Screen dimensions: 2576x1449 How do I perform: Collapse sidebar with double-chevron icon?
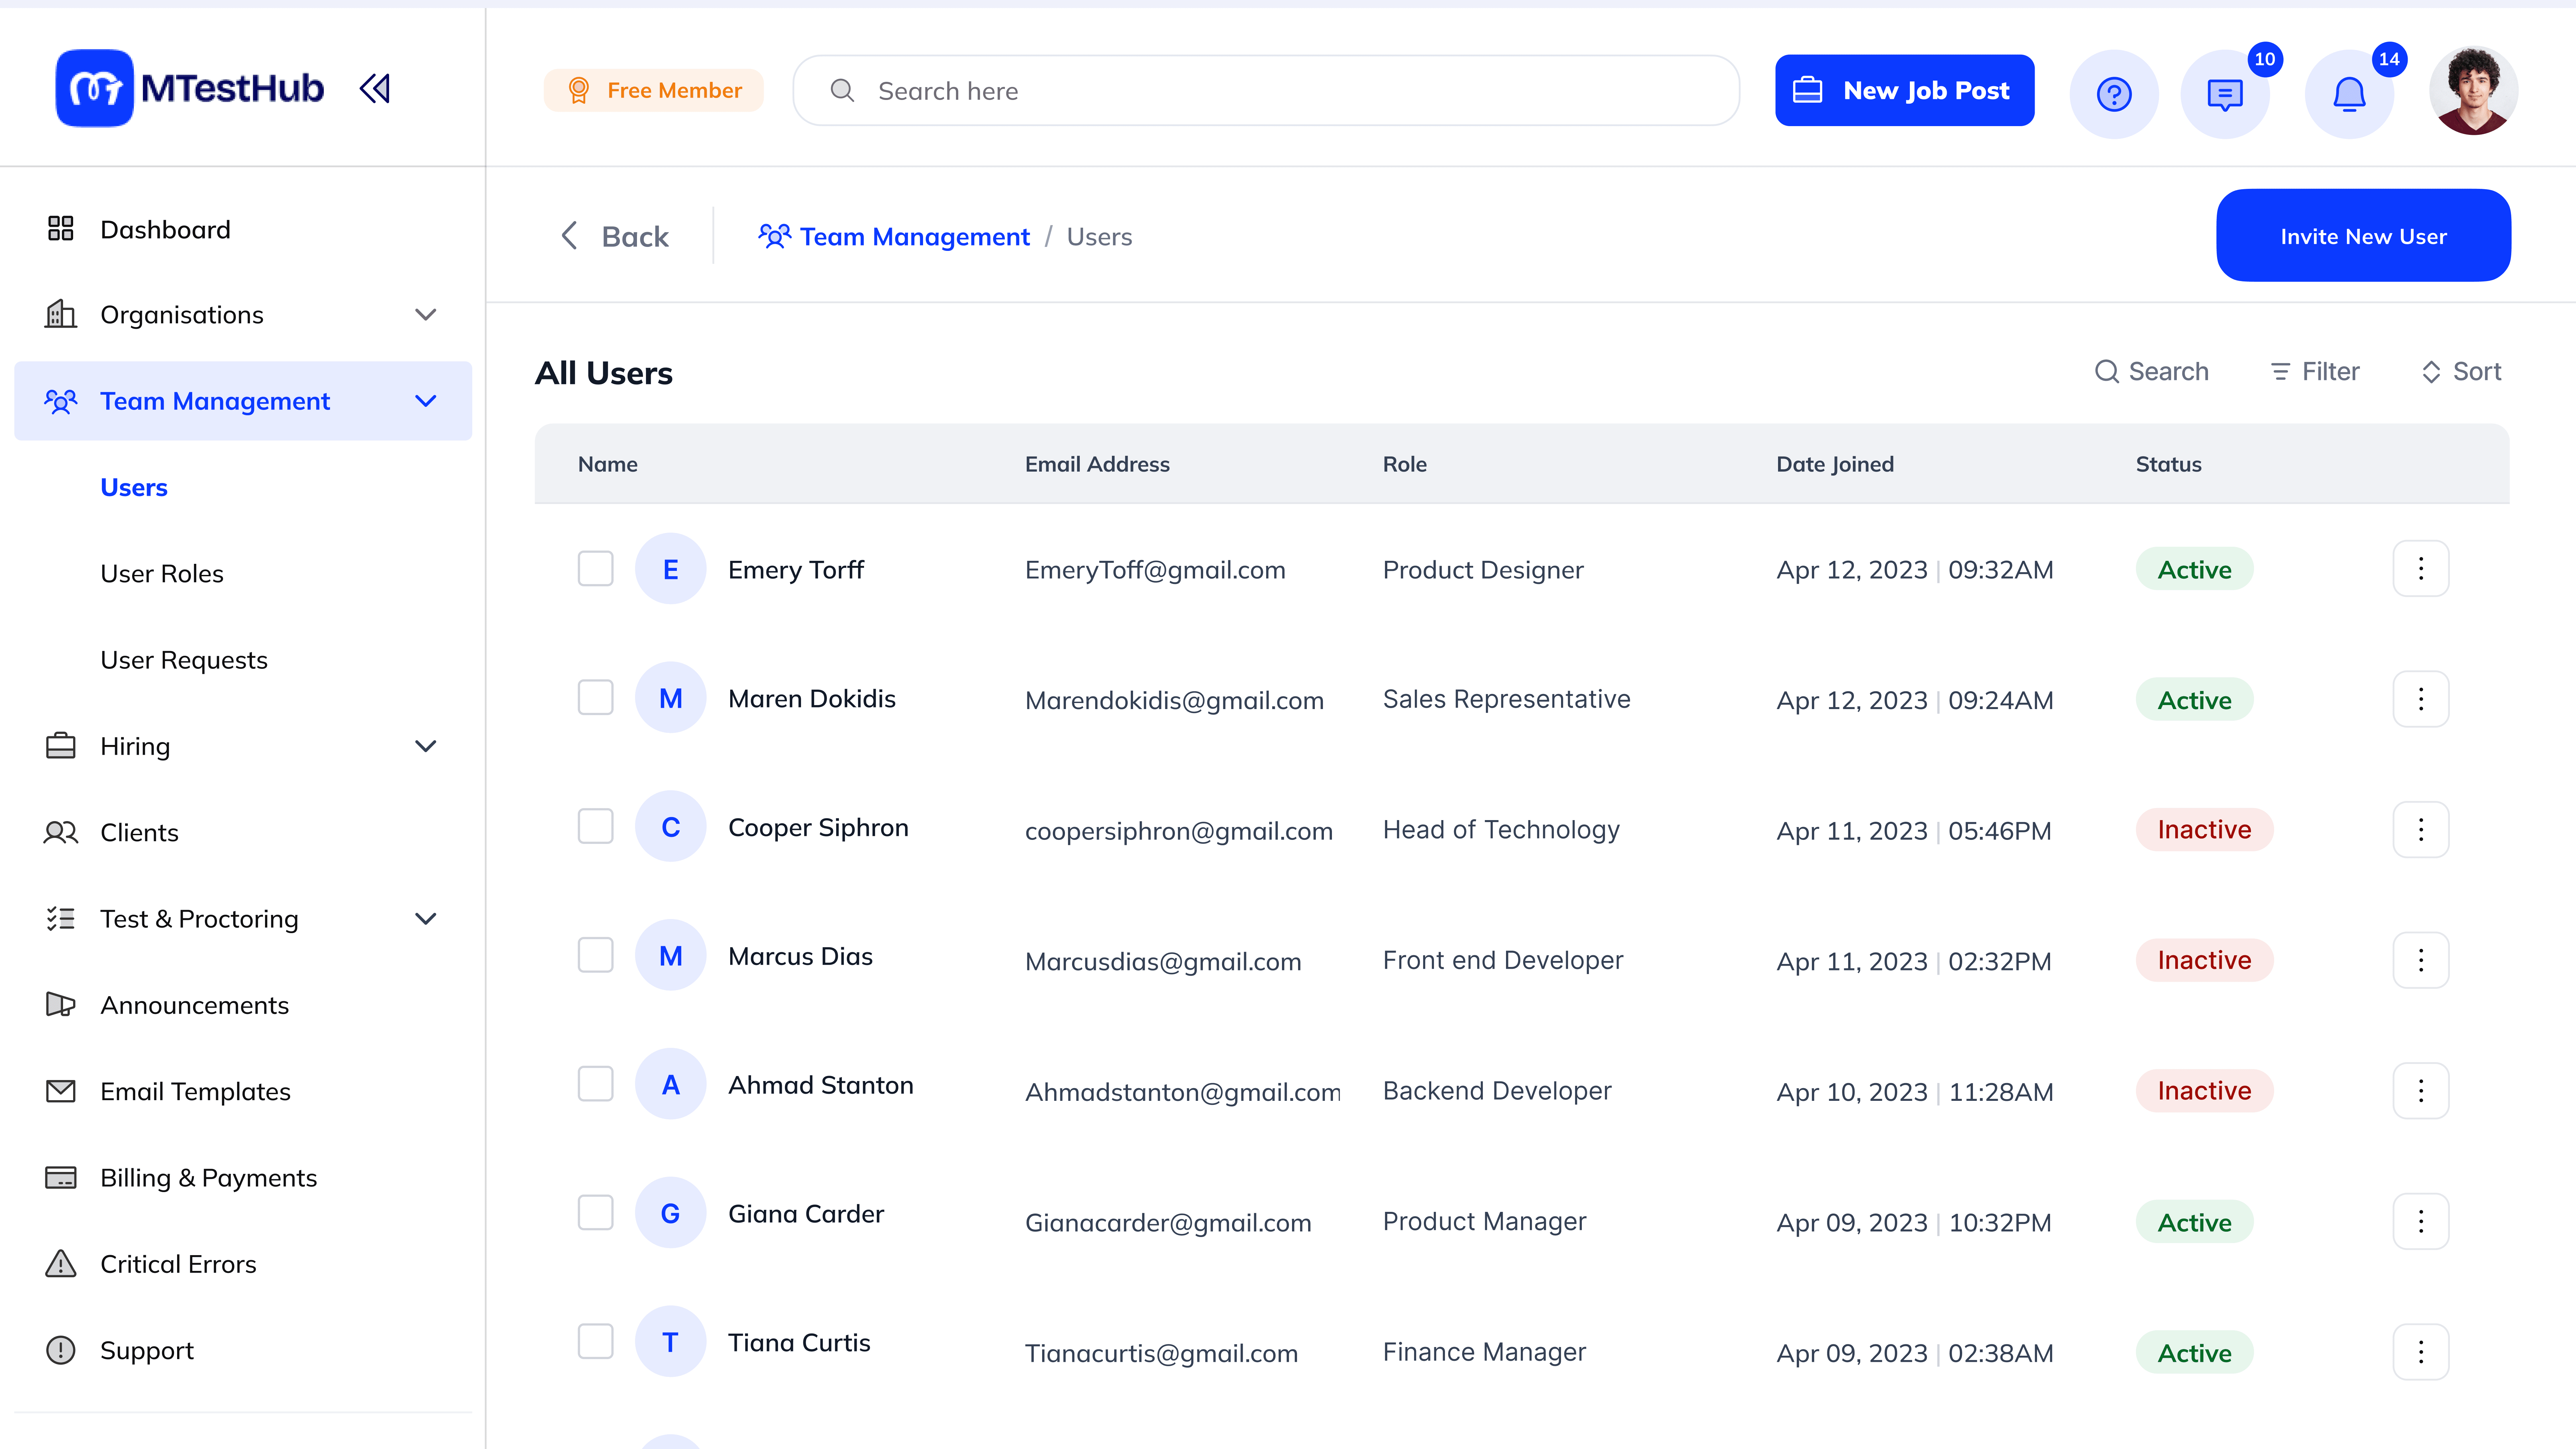pos(375,89)
